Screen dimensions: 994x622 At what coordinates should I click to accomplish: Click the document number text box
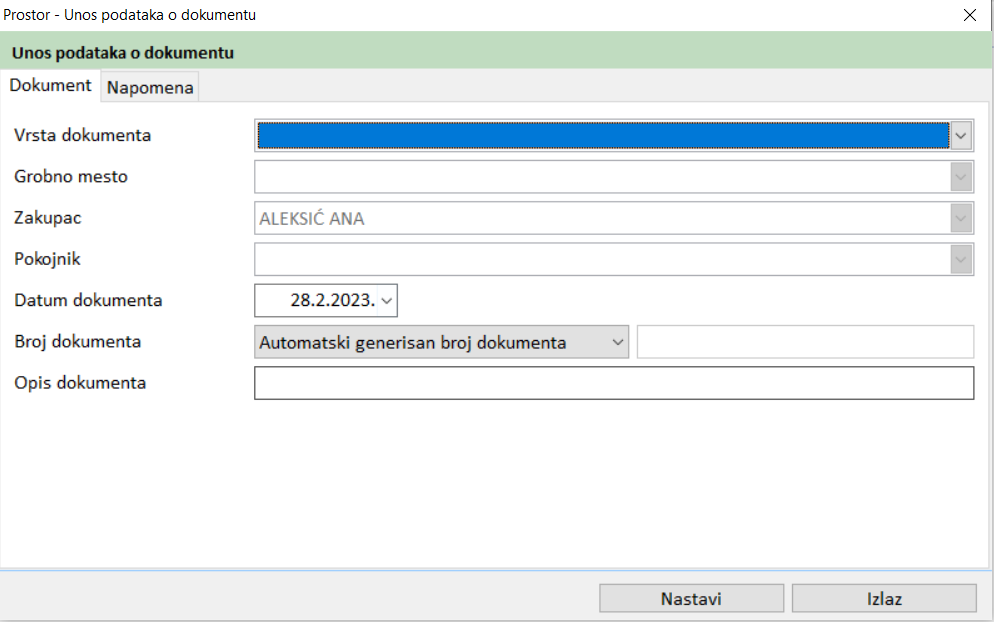click(x=805, y=342)
